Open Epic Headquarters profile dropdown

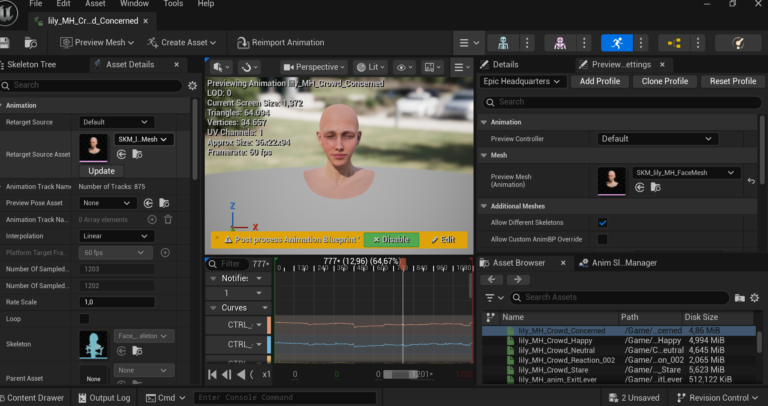522,82
